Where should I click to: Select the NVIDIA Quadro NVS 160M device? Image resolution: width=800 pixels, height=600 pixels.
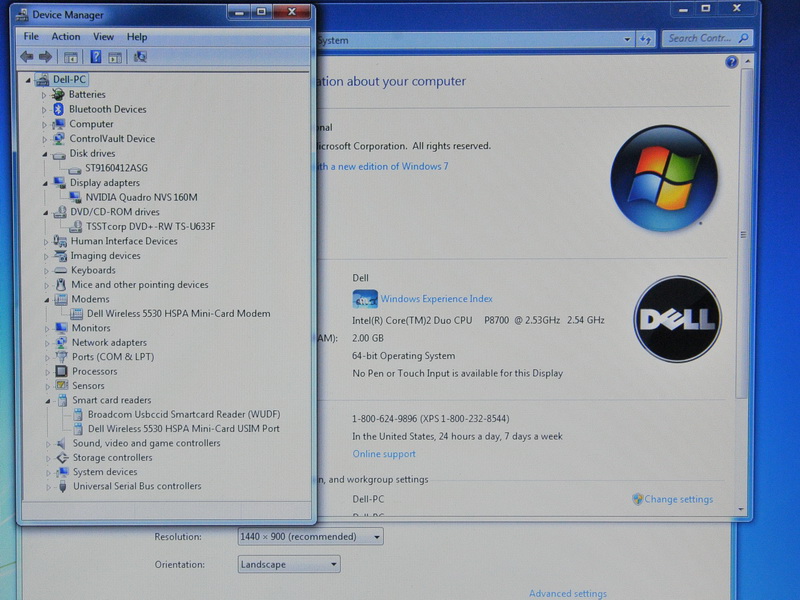[141, 197]
